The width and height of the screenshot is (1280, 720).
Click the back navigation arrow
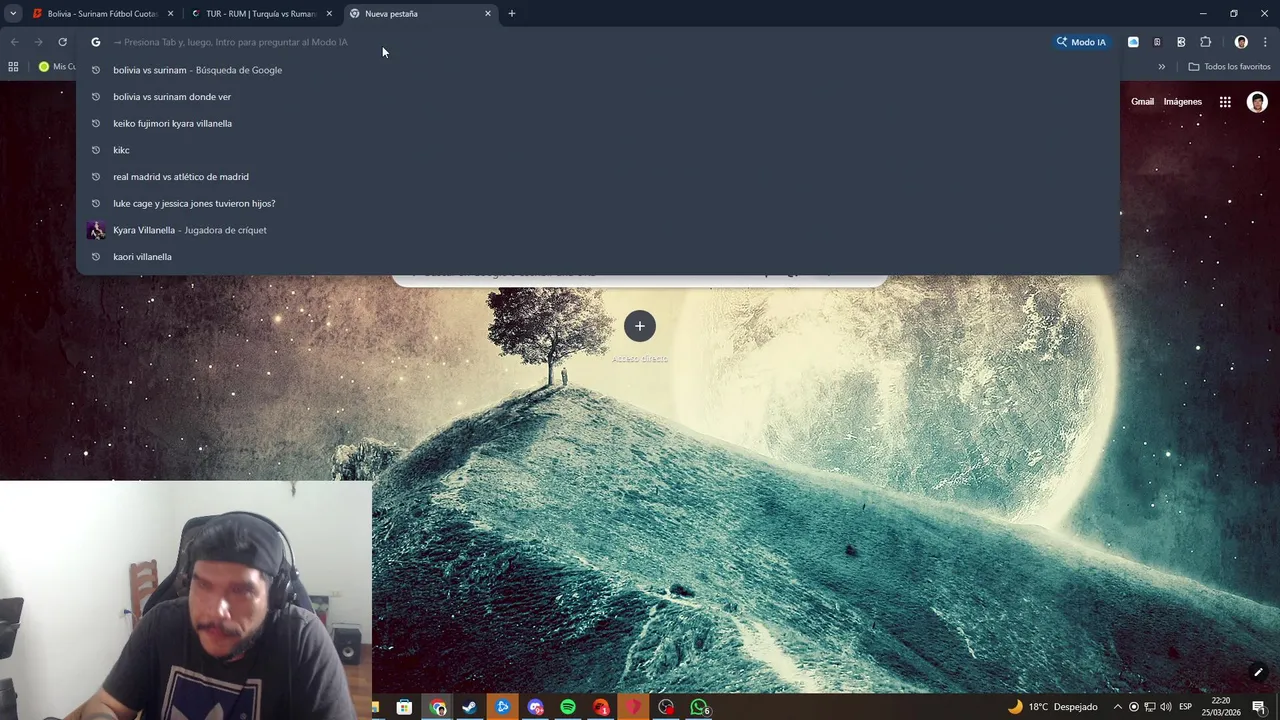[x=14, y=42]
